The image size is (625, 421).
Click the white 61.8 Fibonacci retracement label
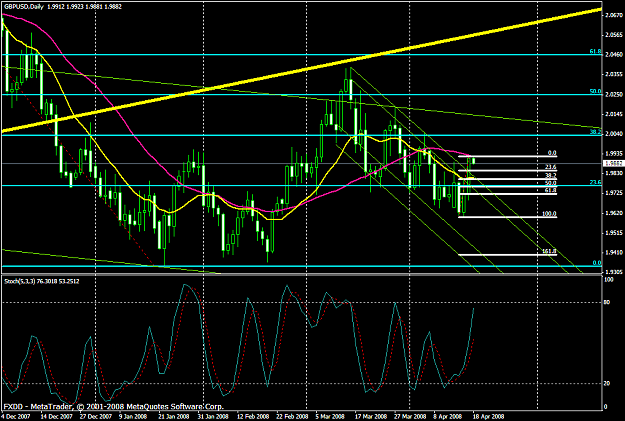click(550, 191)
